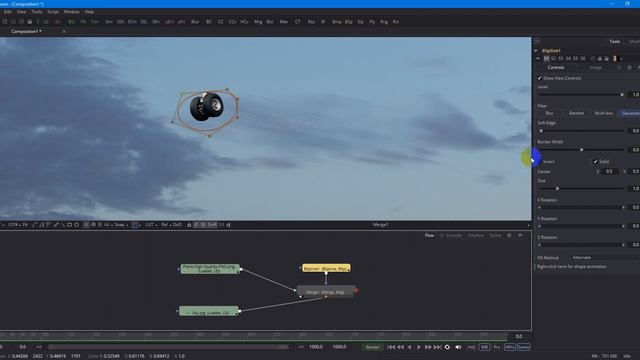Open the Window menu

71,12
